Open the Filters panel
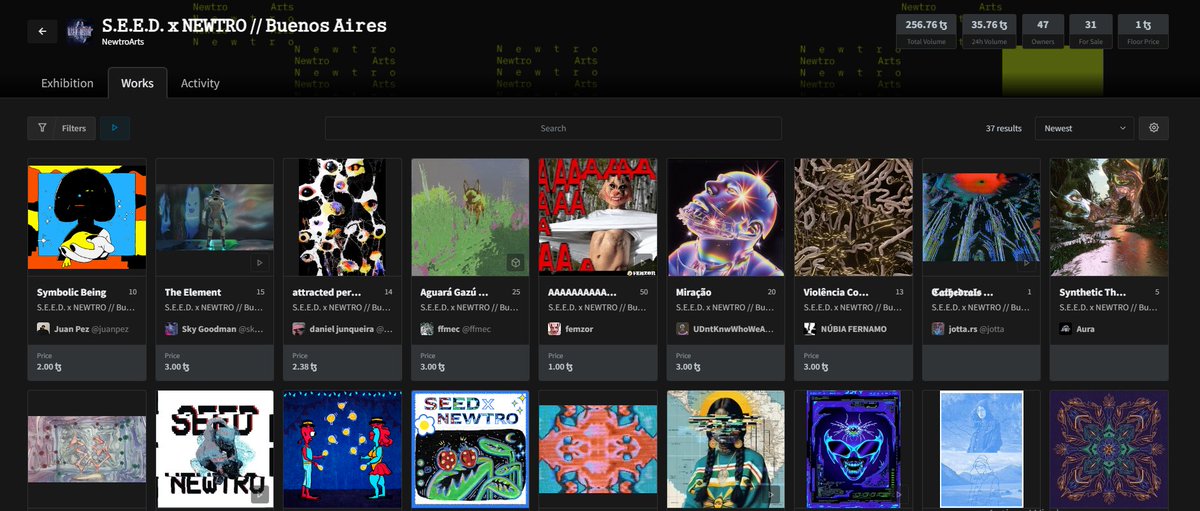This screenshot has width=1200, height=511. click(62, 128)
